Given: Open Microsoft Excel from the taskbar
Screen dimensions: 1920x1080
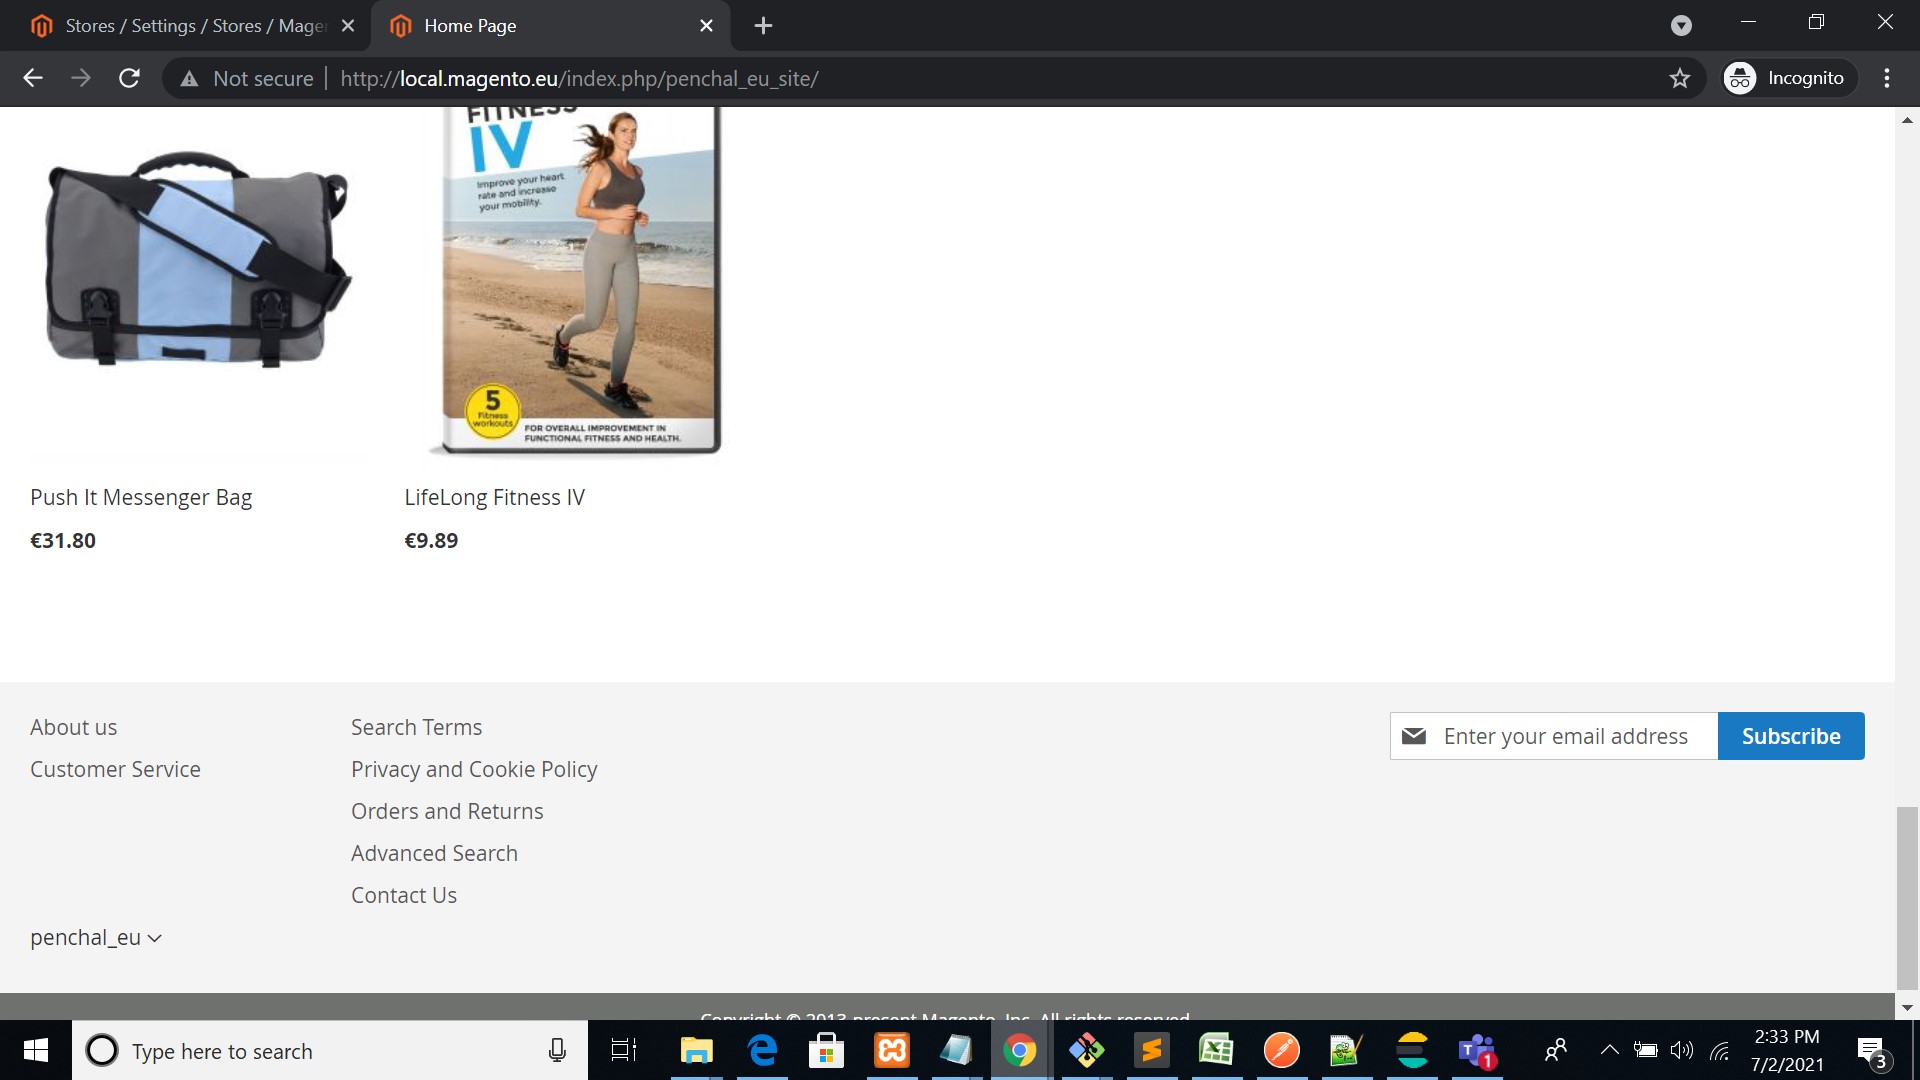Looking at the screenshot, I should (x=1216, y=1050).
